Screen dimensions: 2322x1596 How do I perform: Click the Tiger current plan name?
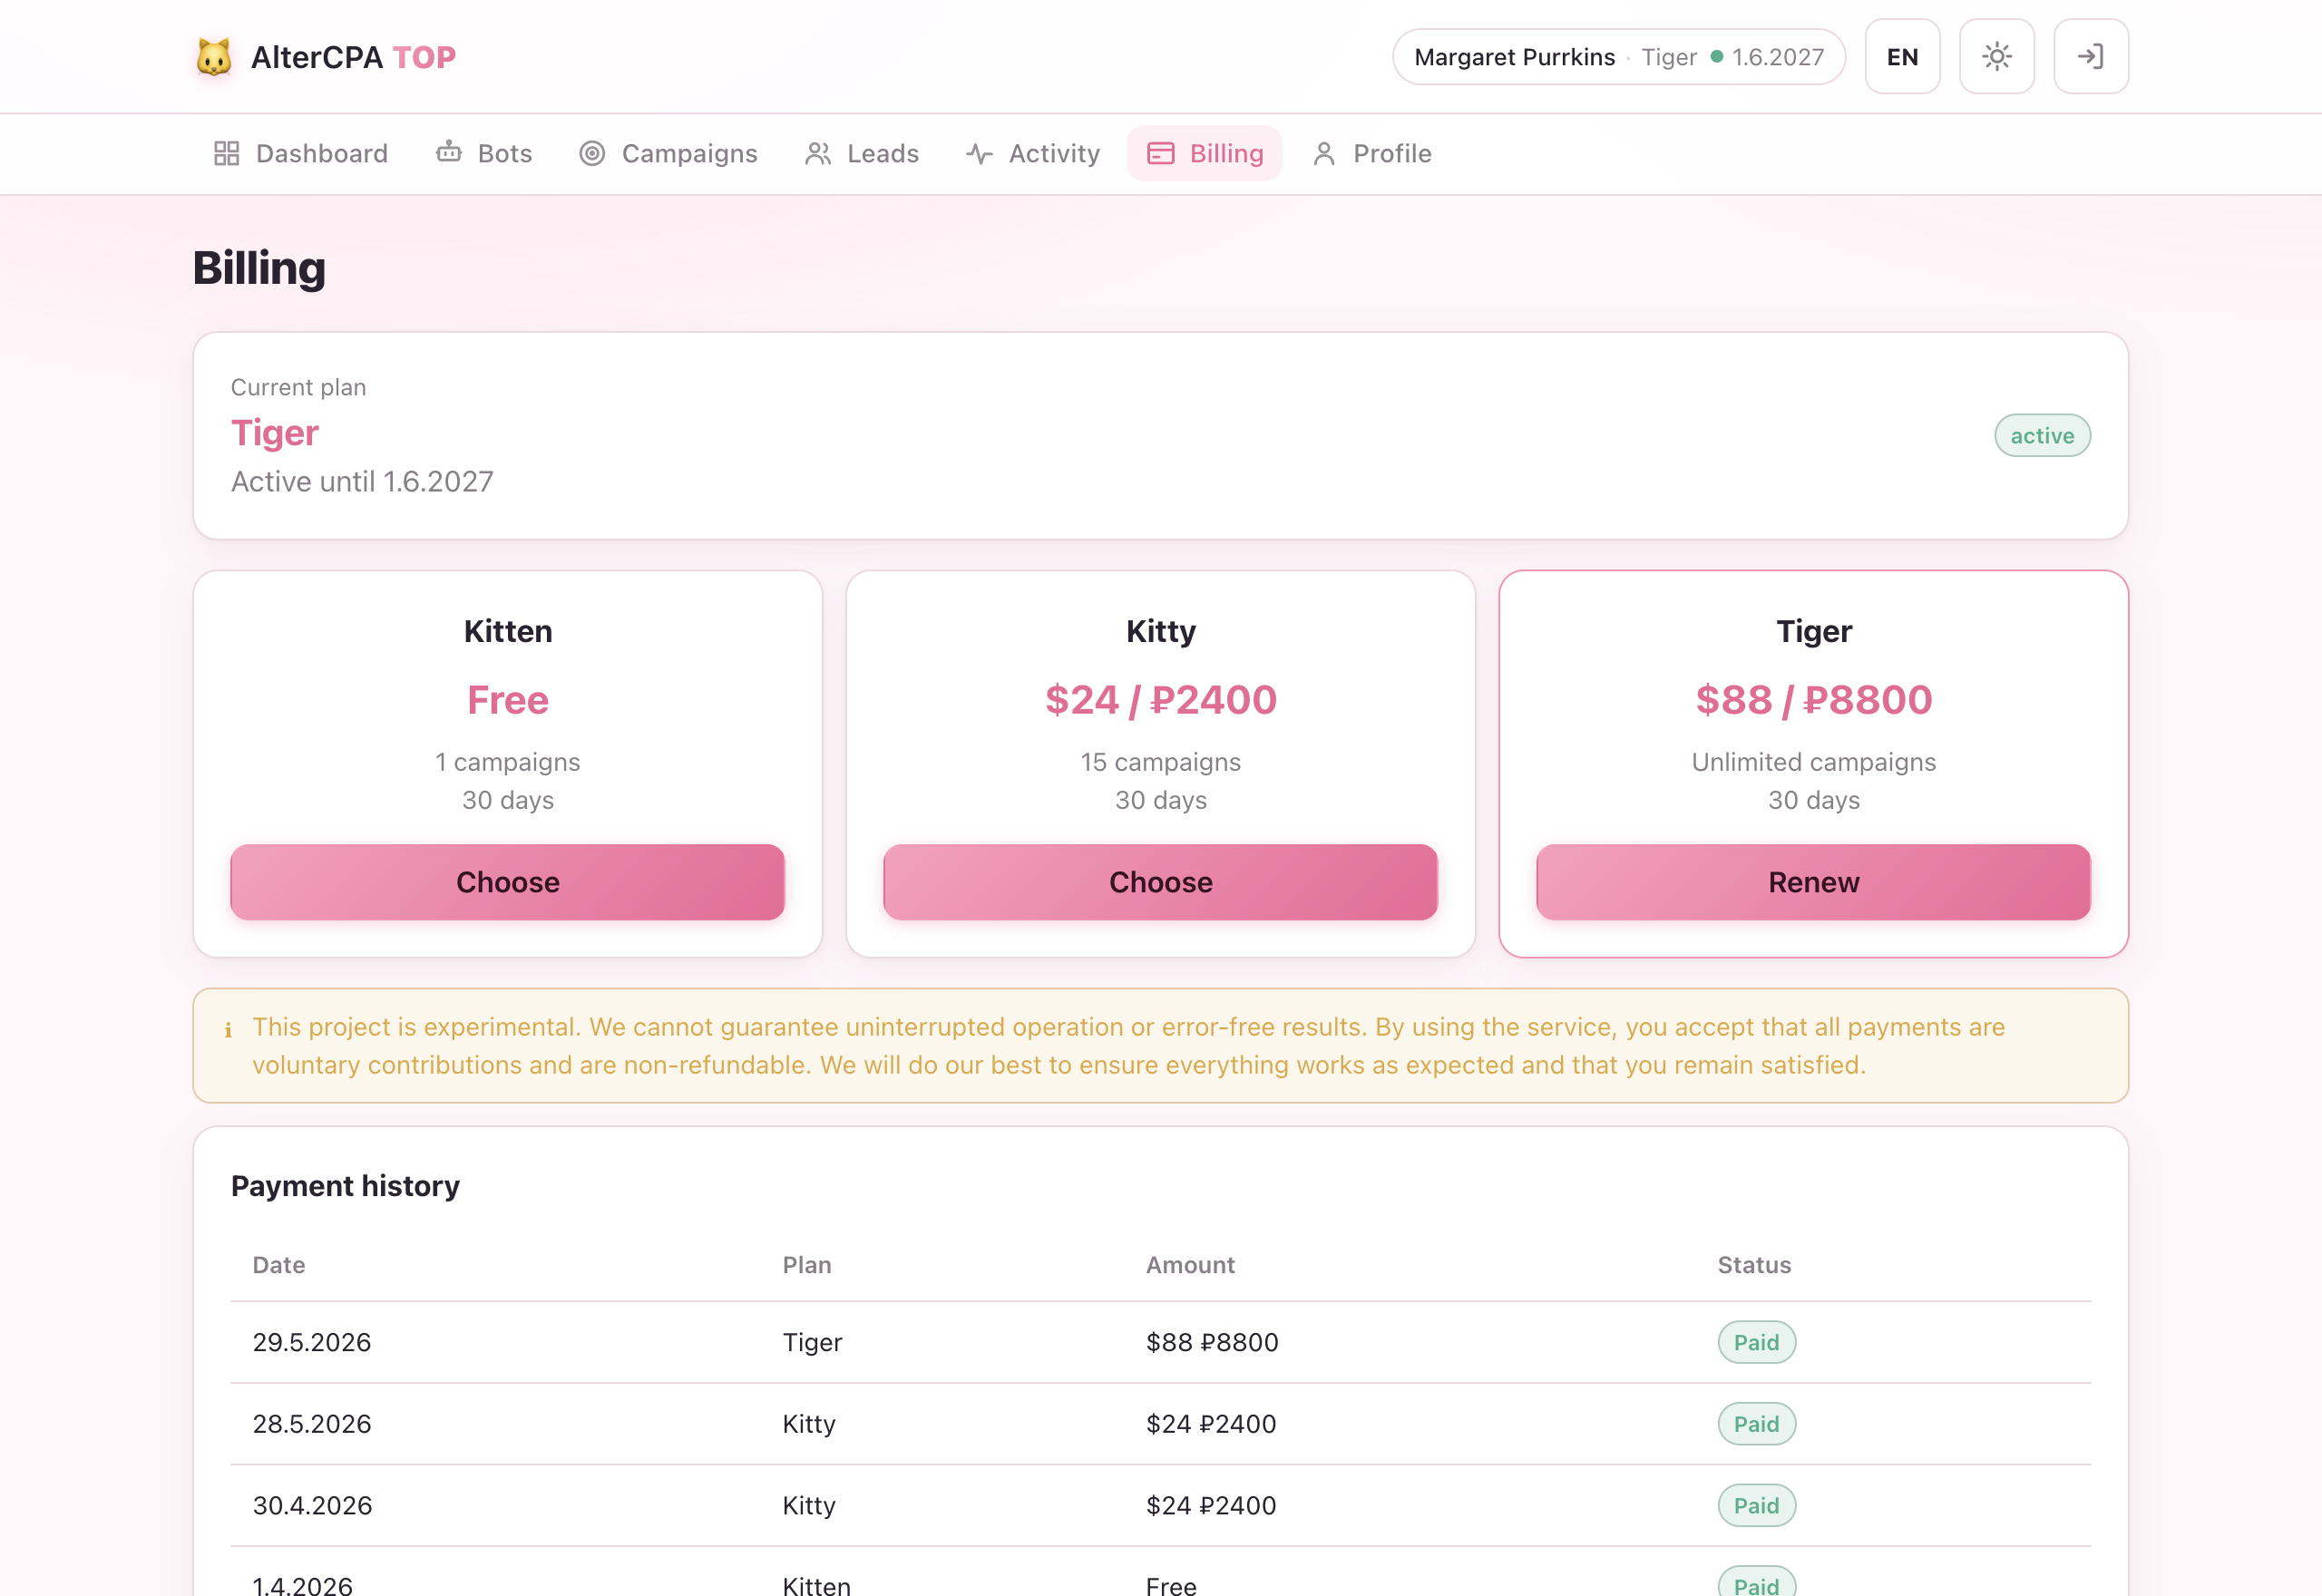(x=275, y=433)
